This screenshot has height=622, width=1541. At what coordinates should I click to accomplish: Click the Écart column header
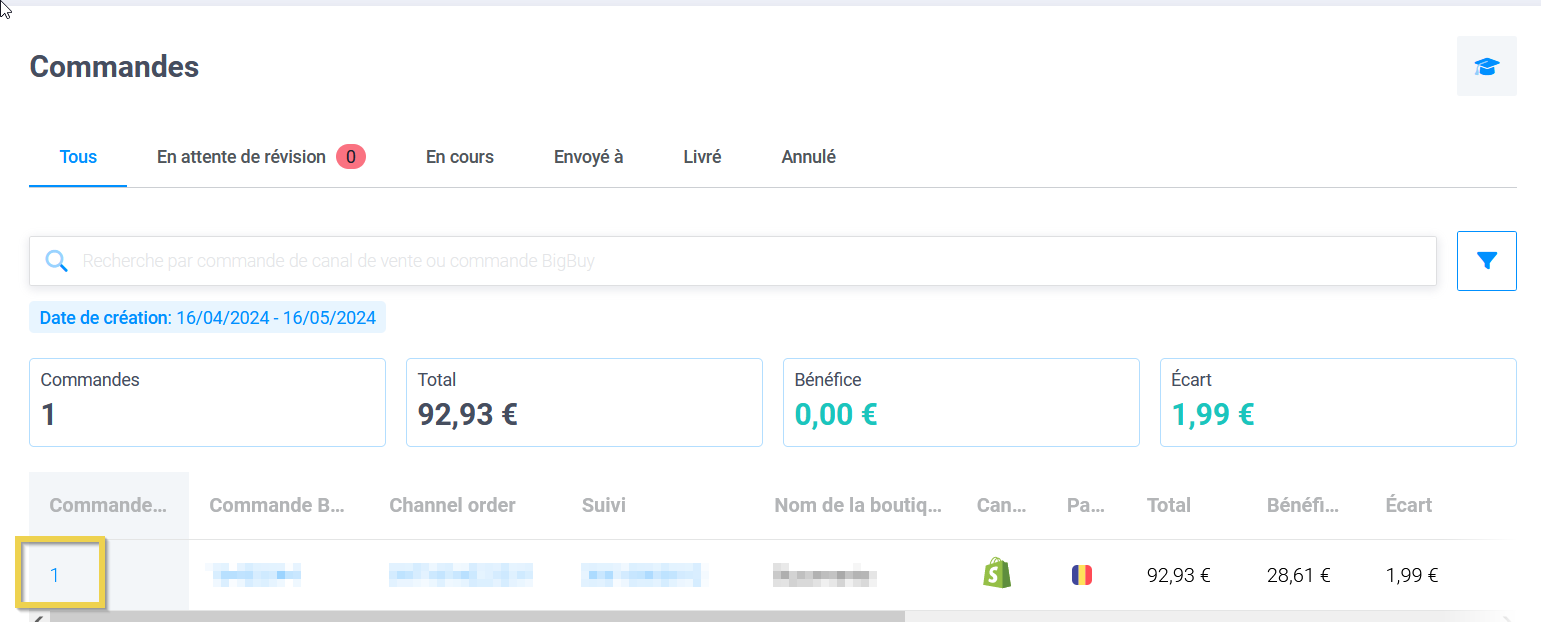point(1408,505)
